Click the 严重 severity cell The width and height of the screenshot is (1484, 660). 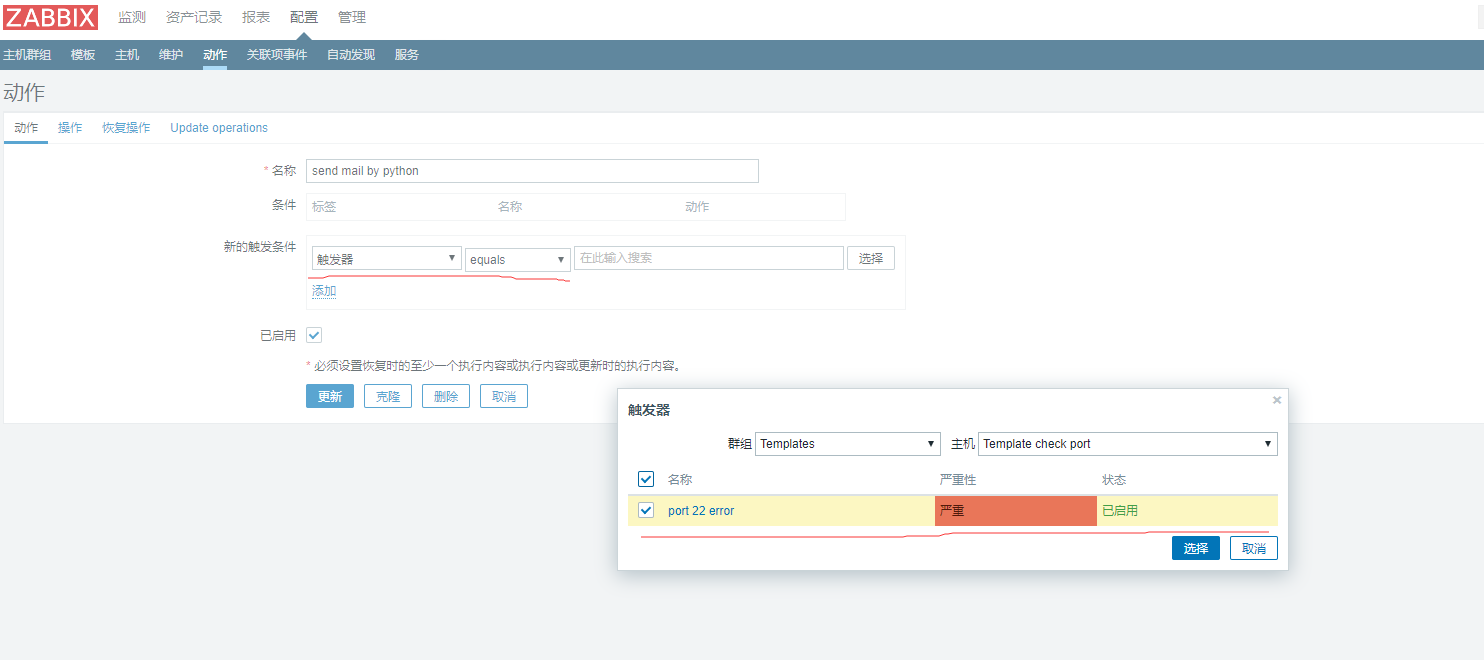[1016, 511]
